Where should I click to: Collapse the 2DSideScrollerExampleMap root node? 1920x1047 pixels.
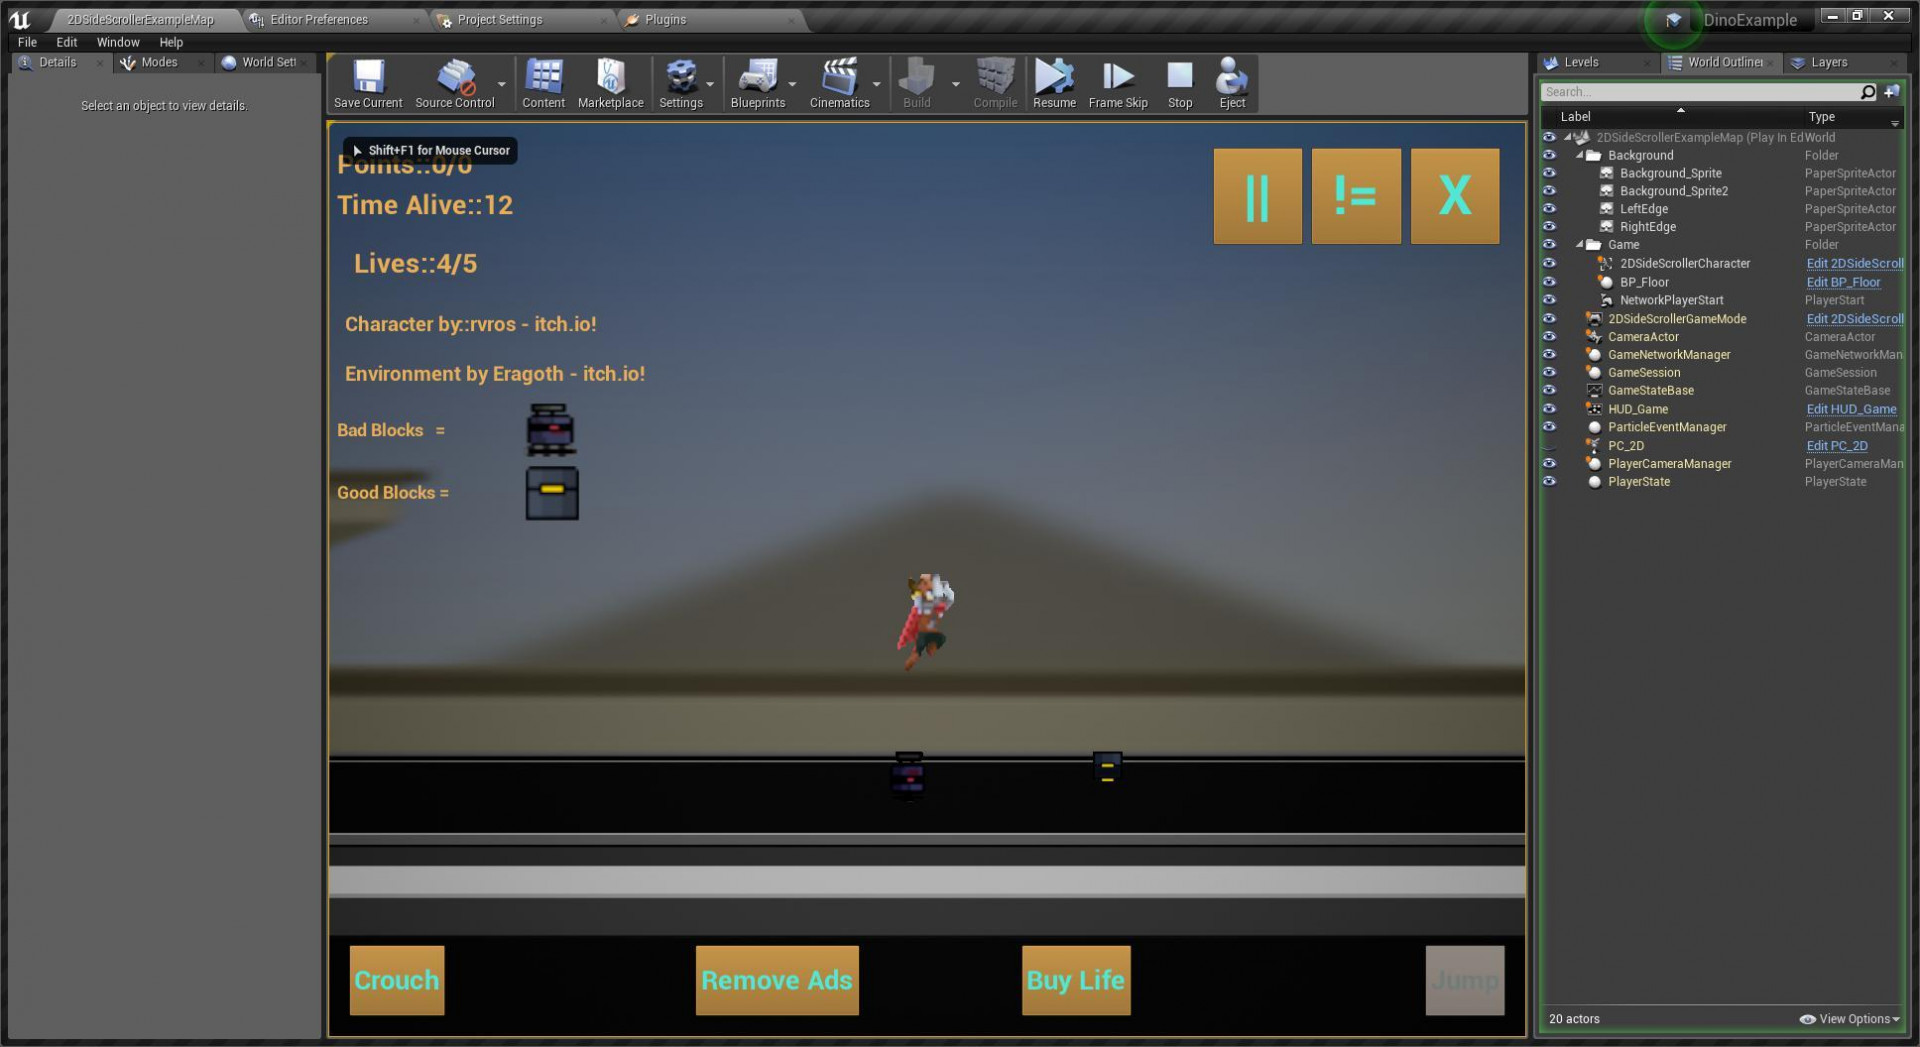point(1568,138)
